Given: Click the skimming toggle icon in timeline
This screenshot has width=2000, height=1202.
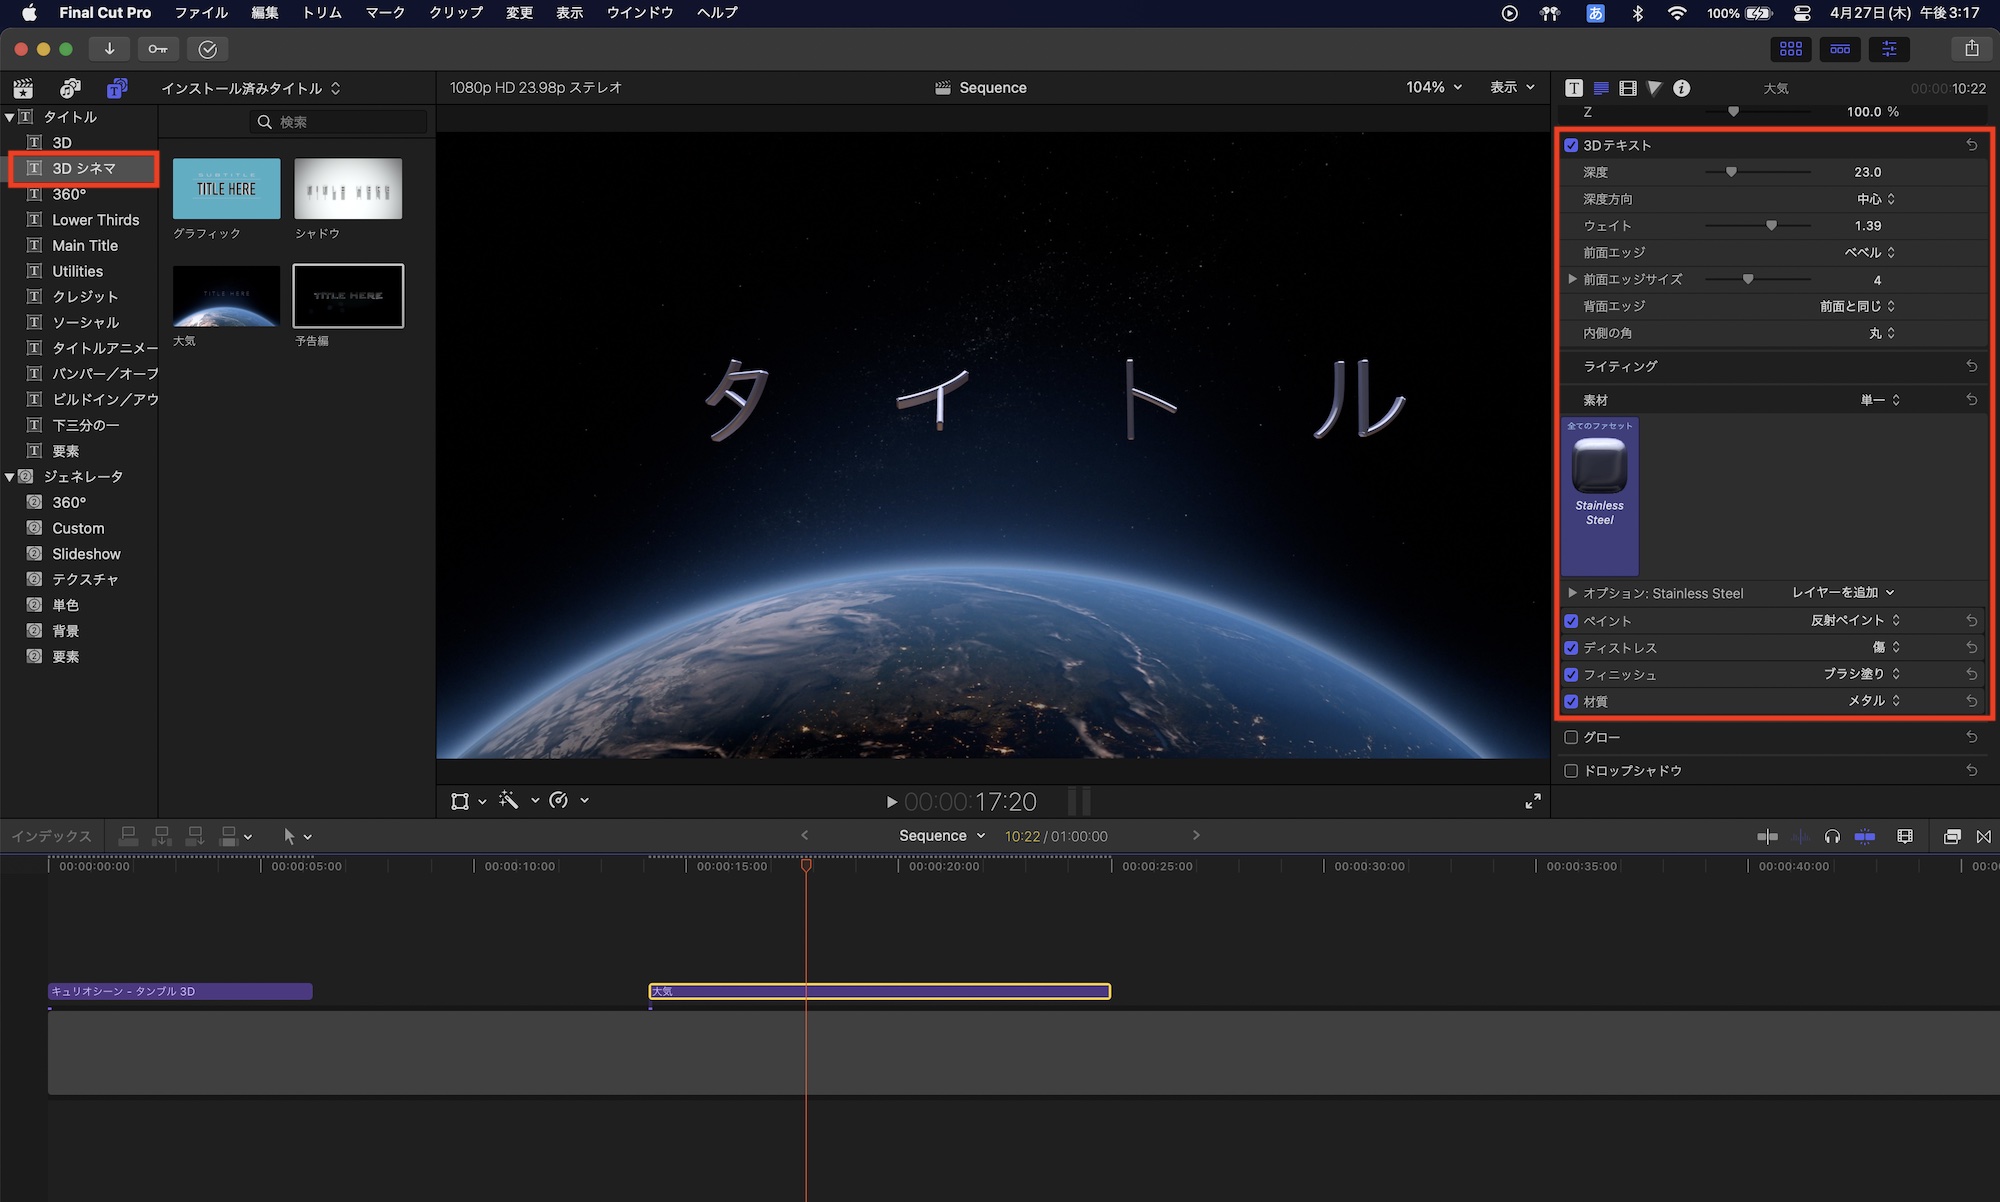Looking at the screenshot, I should coord(1767,837).
